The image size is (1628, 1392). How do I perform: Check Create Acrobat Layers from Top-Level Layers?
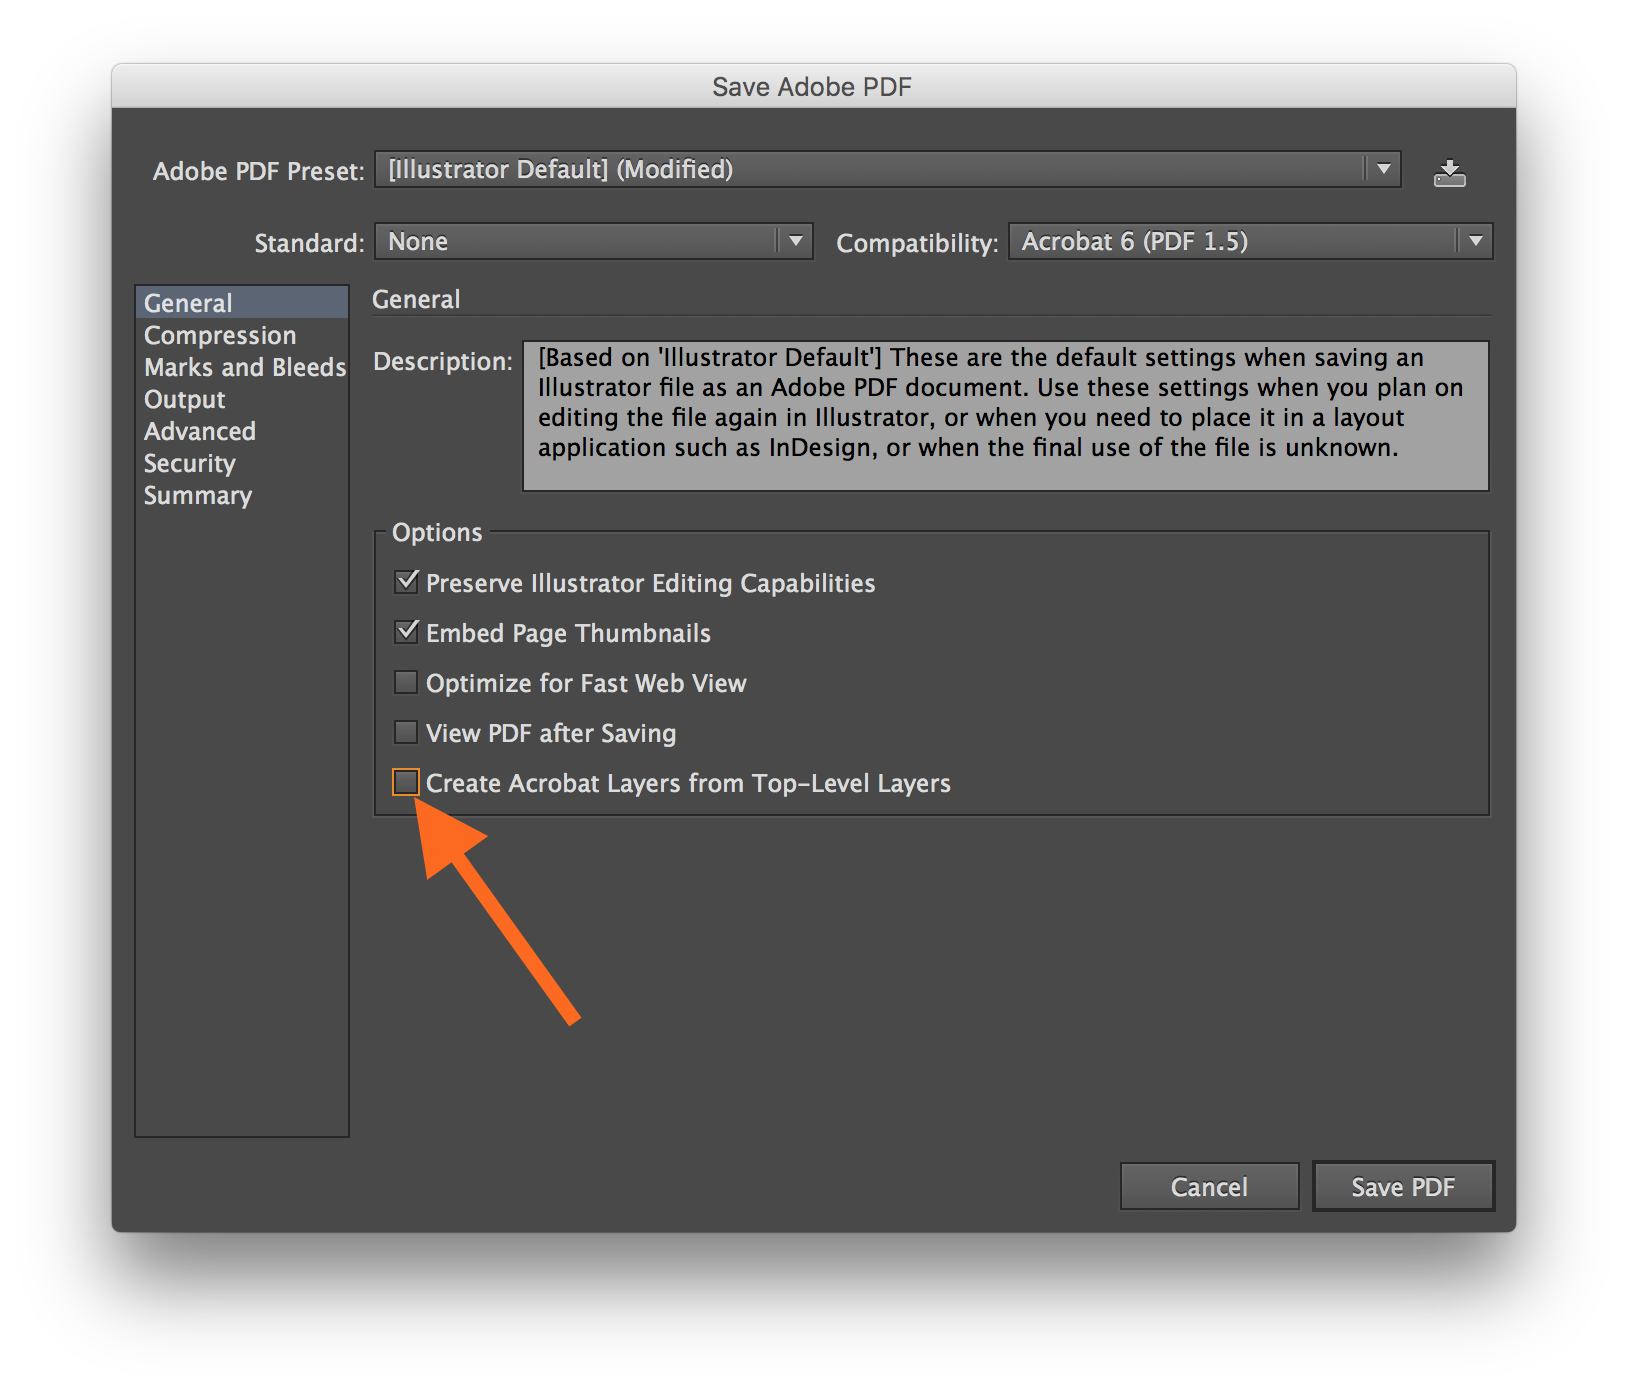406,782
